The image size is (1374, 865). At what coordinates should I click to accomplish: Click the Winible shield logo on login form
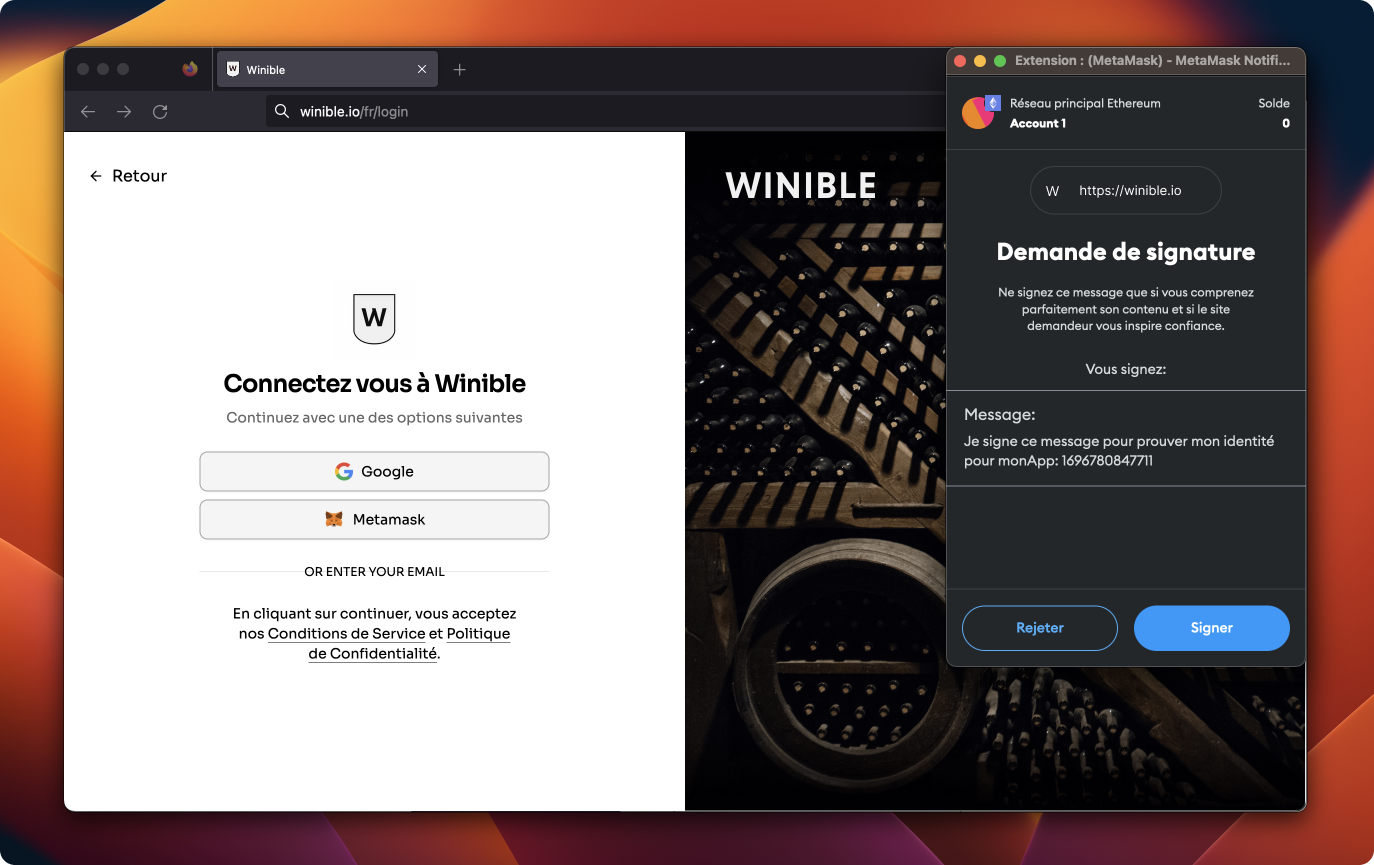click(374, 319)
